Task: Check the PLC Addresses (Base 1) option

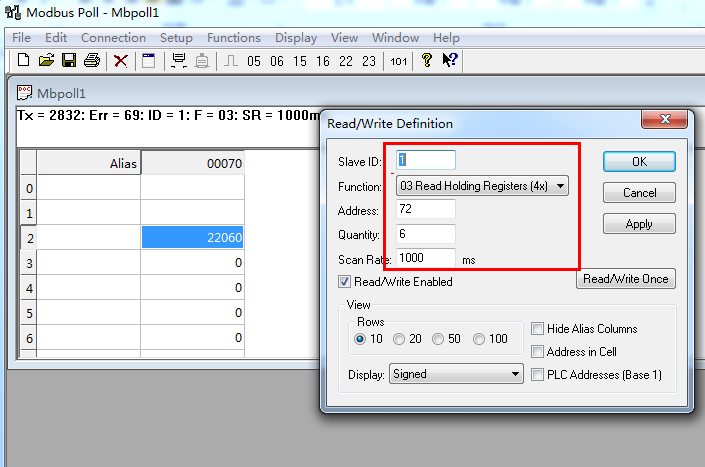Action: 538,375
